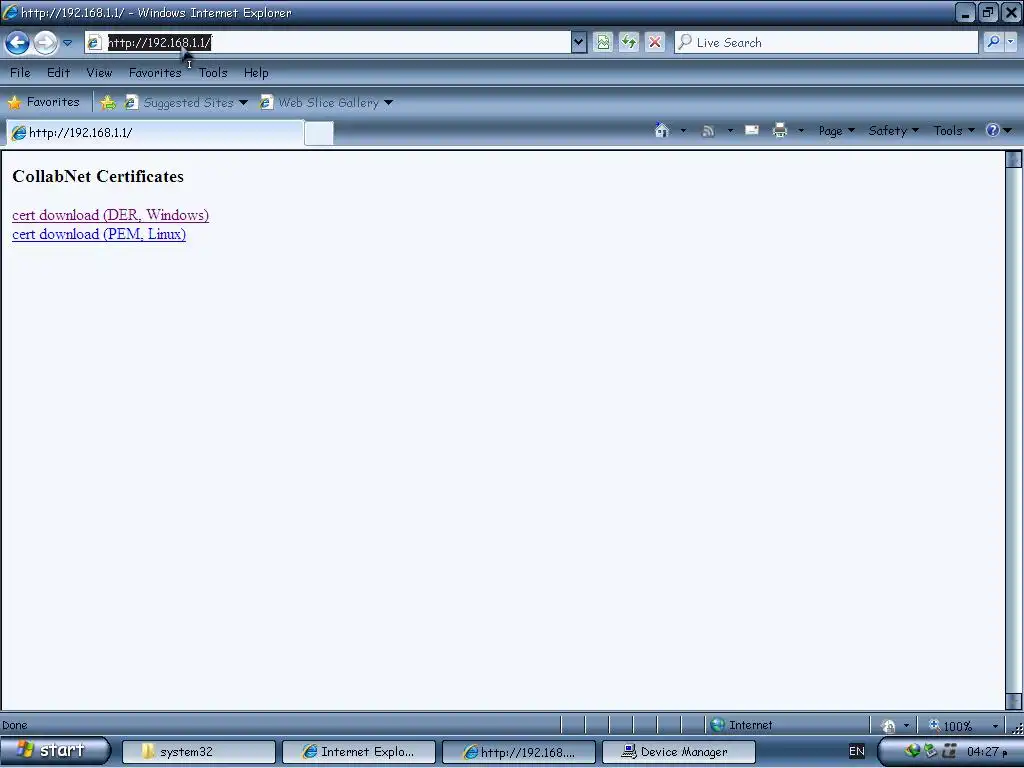Screen dimensions: 1024x768
Task: Open the 100% zoom level control
Action: [963, 726]
